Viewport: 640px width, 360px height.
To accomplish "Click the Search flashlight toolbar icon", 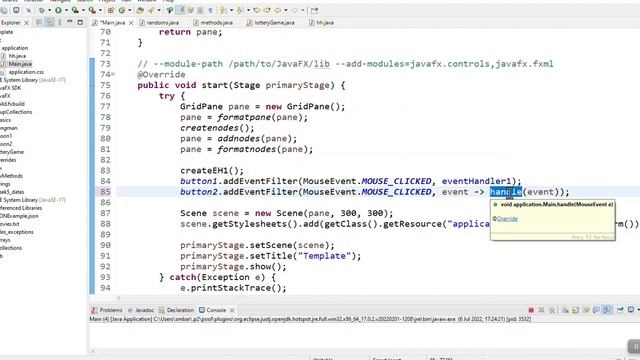I will point(151,10).
